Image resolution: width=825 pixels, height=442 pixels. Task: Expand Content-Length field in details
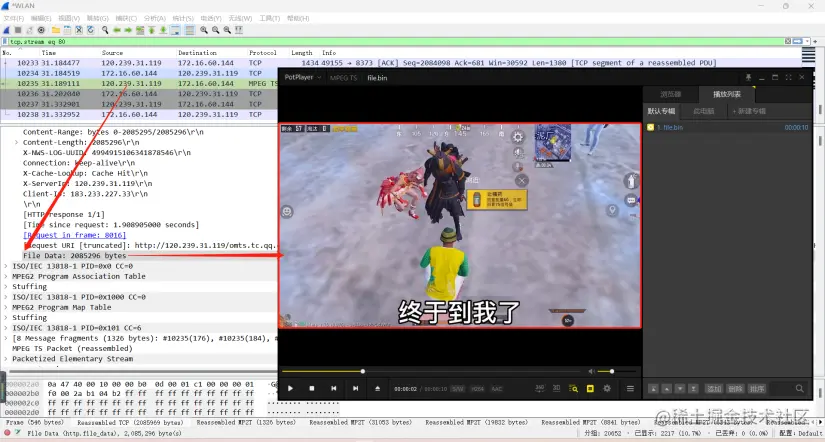click(x=16, y=142)
